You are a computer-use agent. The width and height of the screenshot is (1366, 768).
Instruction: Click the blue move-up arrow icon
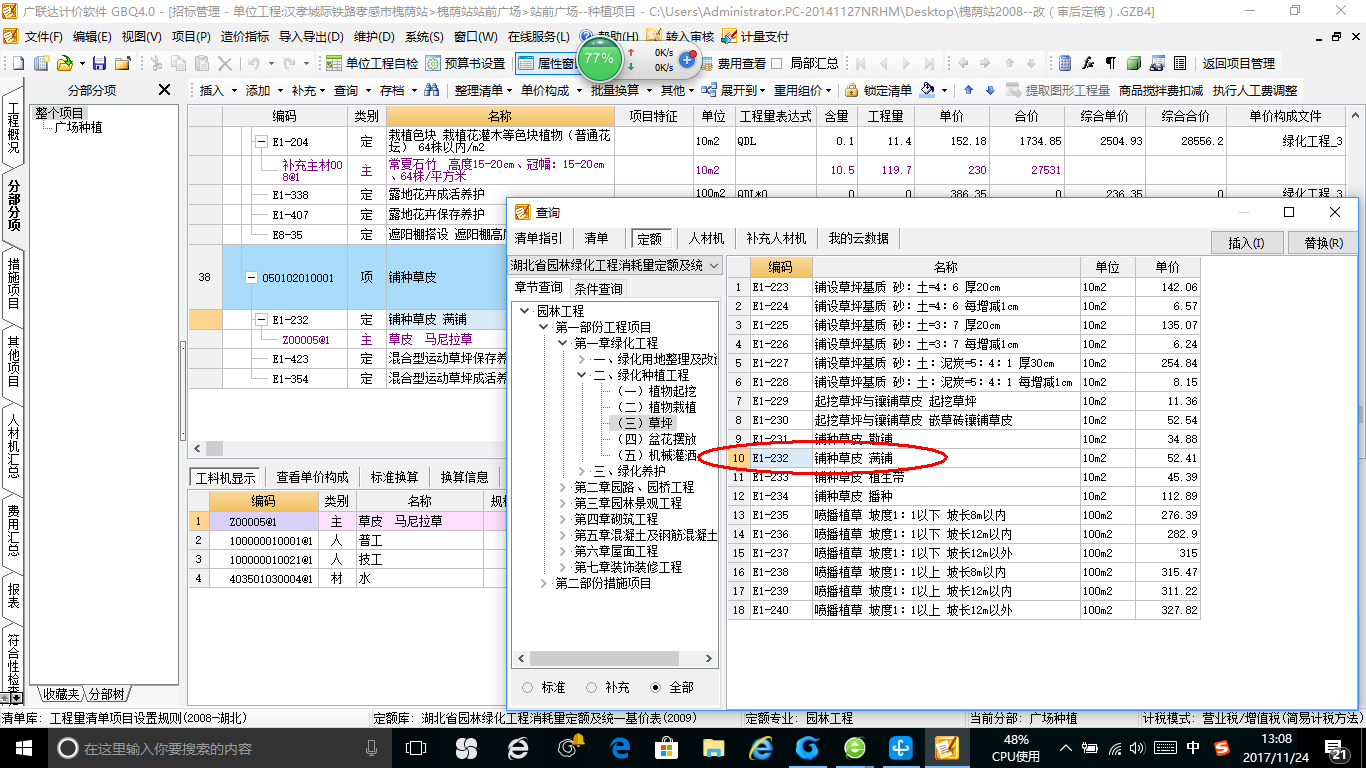point(969,90)
